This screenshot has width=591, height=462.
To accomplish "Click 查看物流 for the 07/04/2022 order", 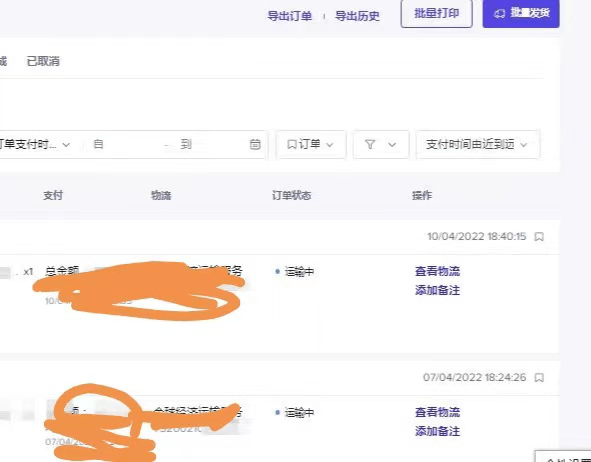I will coord(437,412).
